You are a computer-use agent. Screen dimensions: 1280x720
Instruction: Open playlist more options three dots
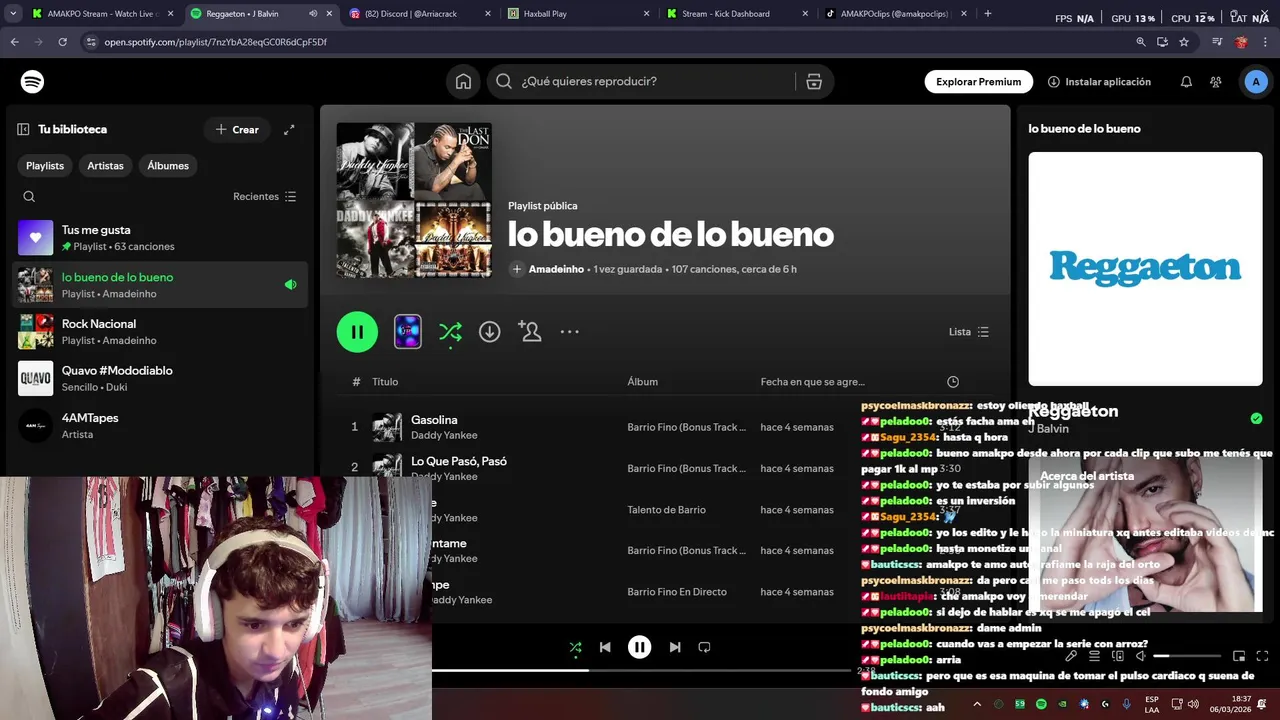pos(570,332)
